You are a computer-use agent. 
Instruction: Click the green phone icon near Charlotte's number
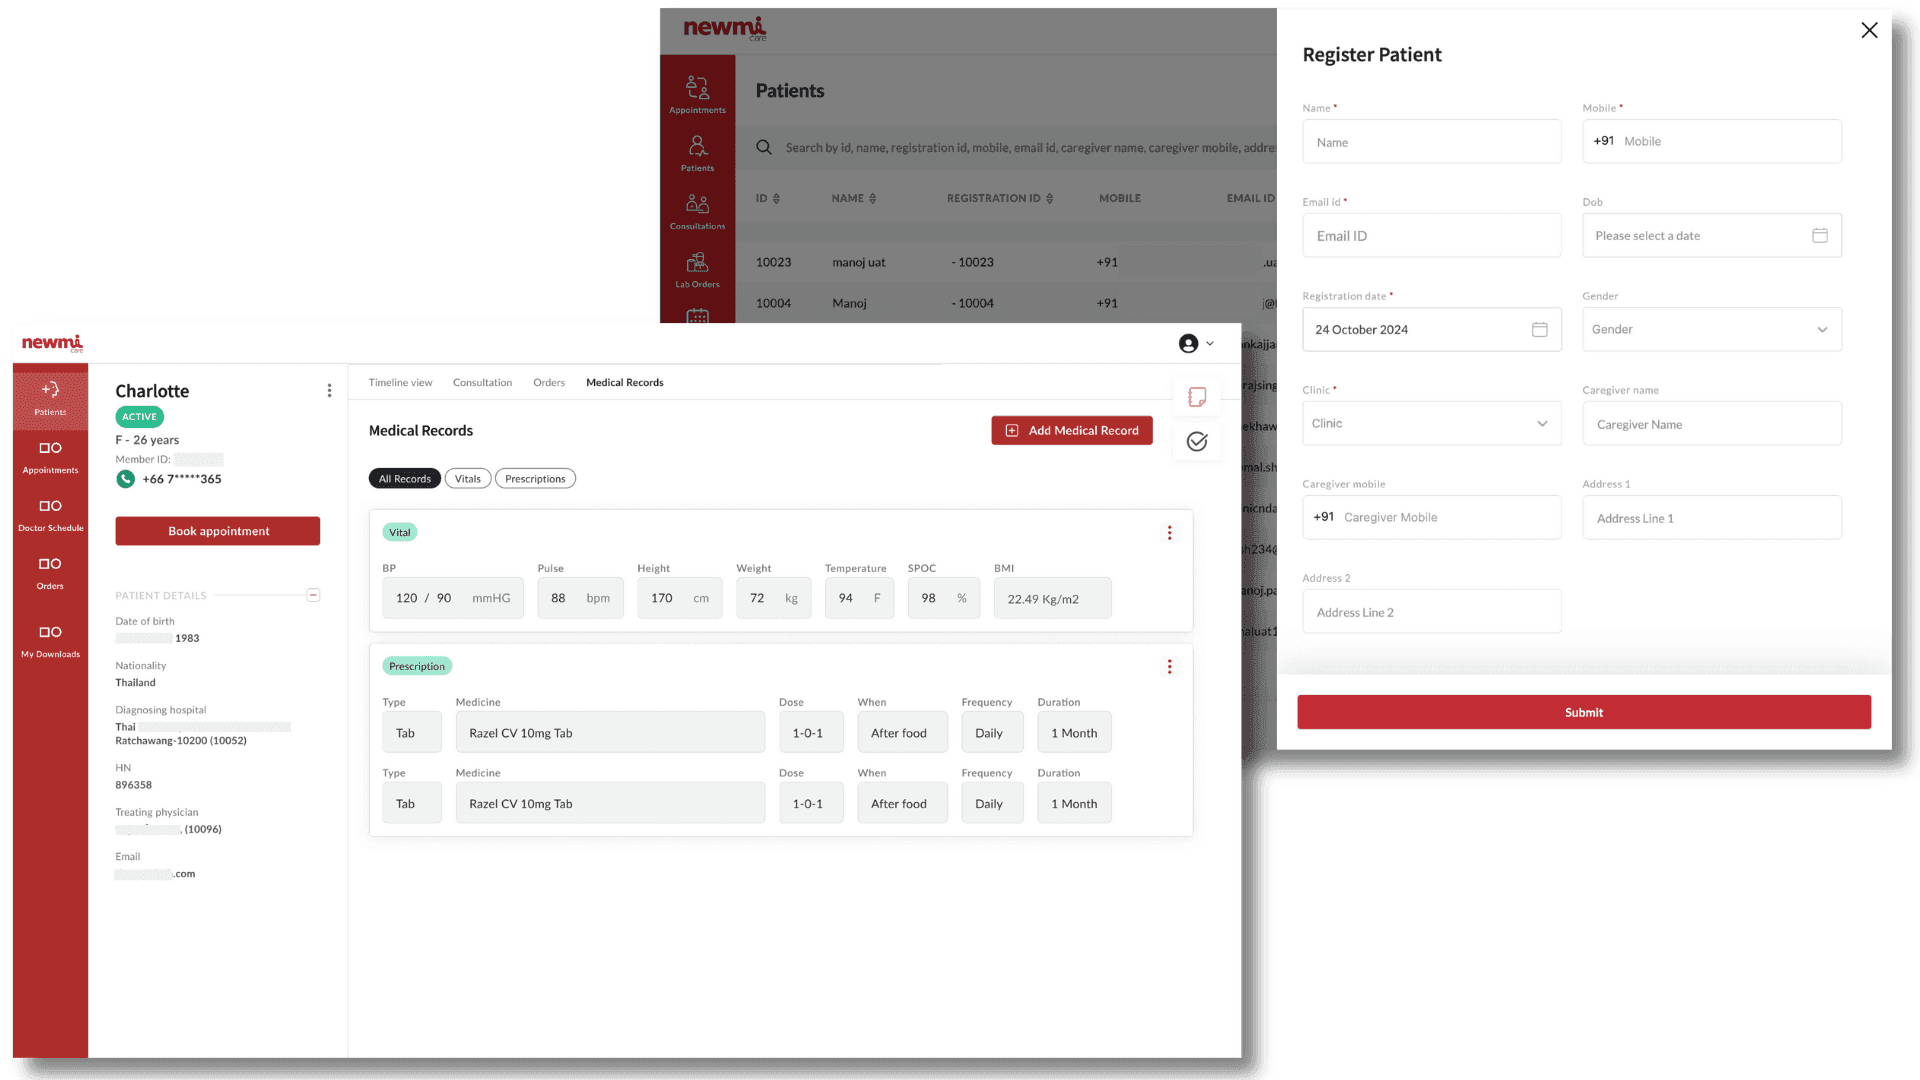click(125, 479)
